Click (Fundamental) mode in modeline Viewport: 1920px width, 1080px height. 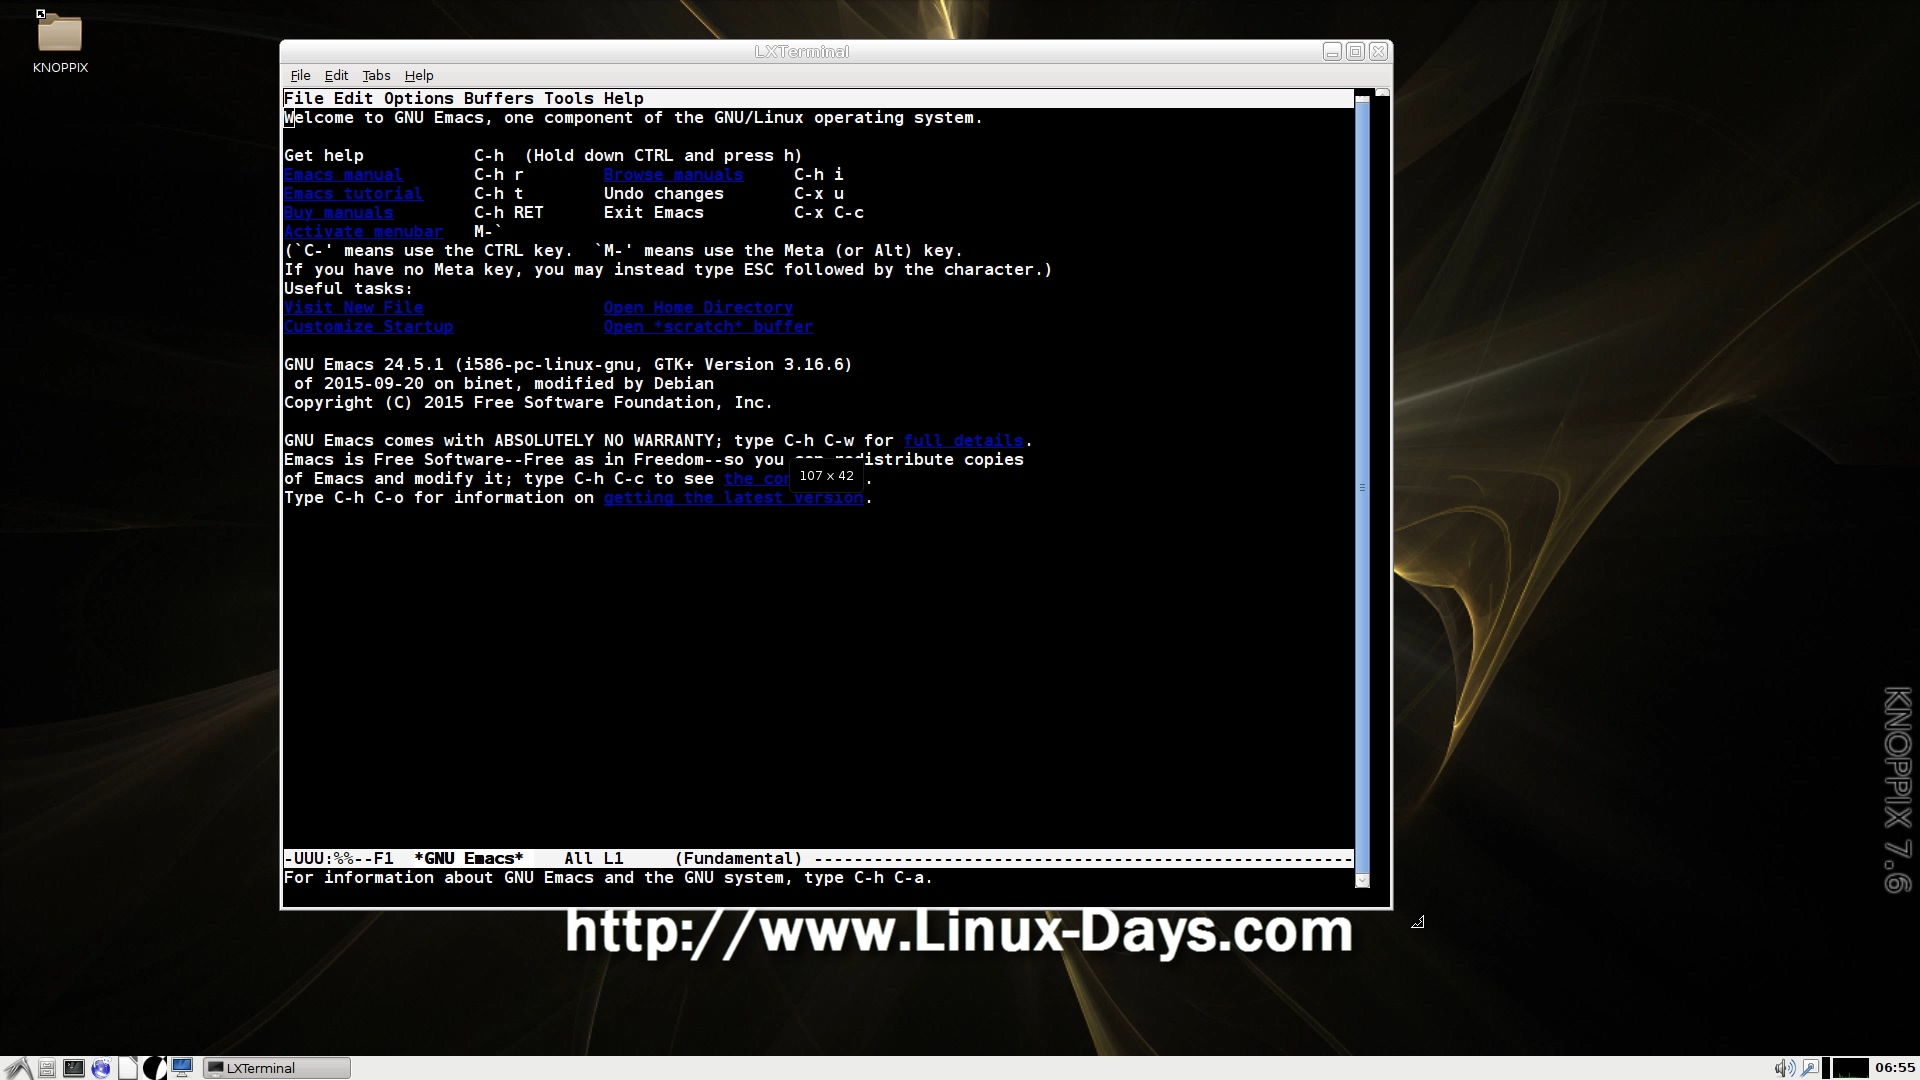(x=738, y=858)
